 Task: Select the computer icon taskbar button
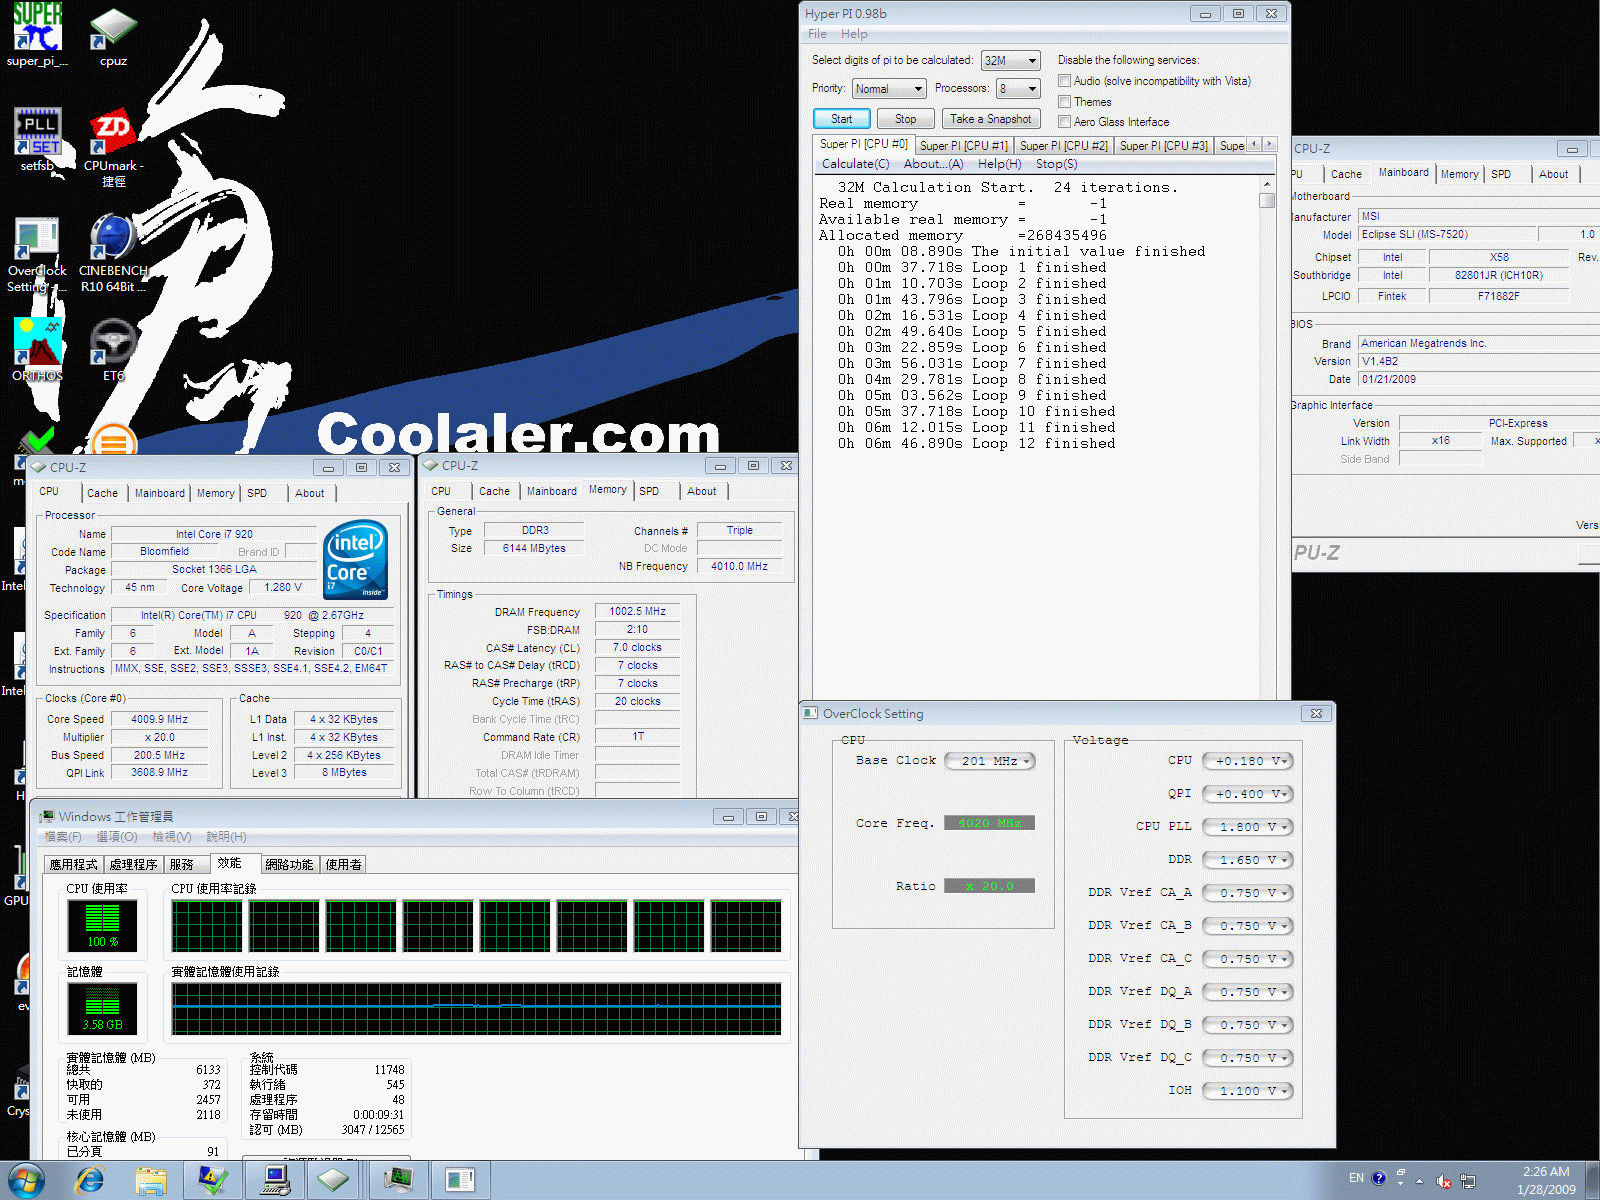[x=276, y=1181]
